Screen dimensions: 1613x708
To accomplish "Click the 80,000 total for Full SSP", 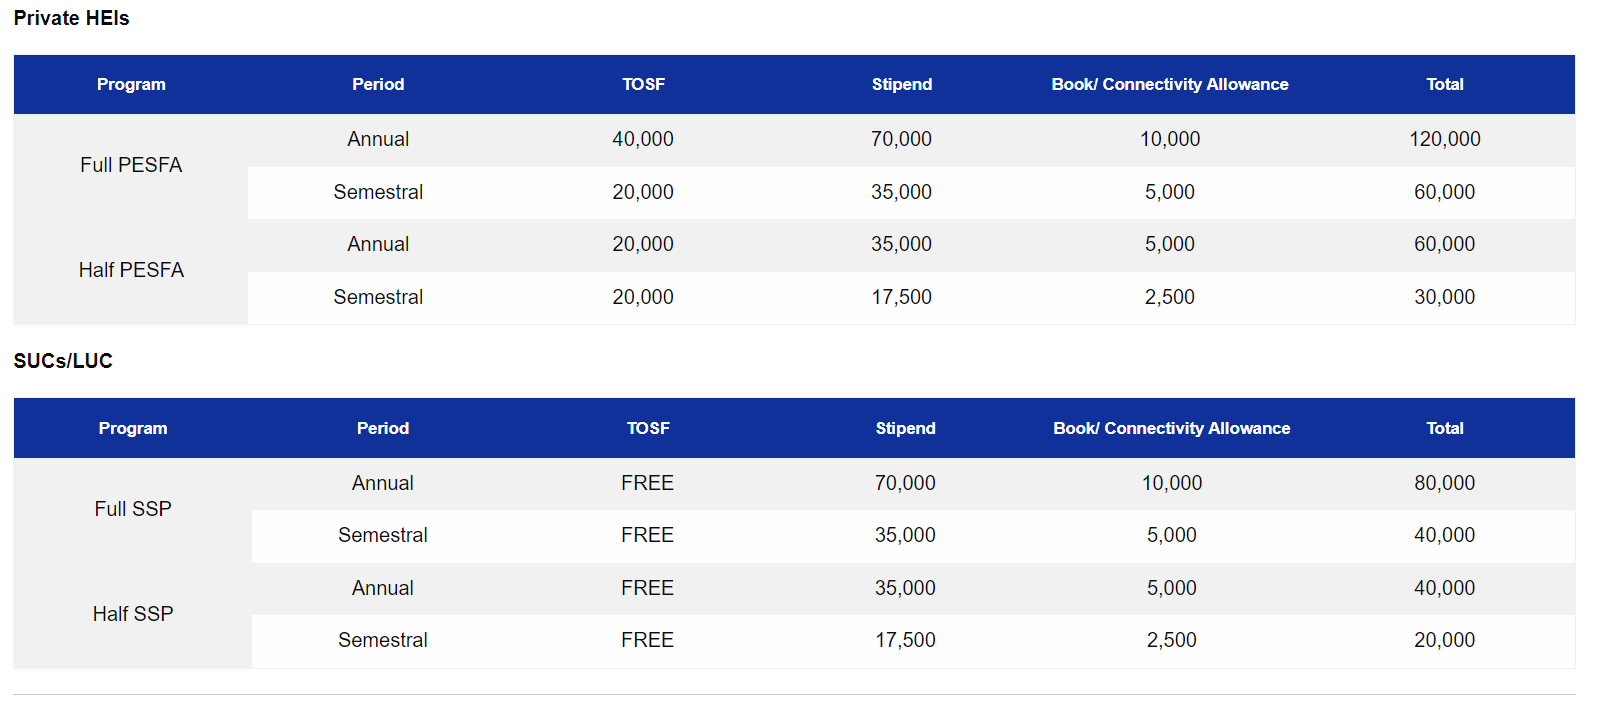I will [1444, 483].
